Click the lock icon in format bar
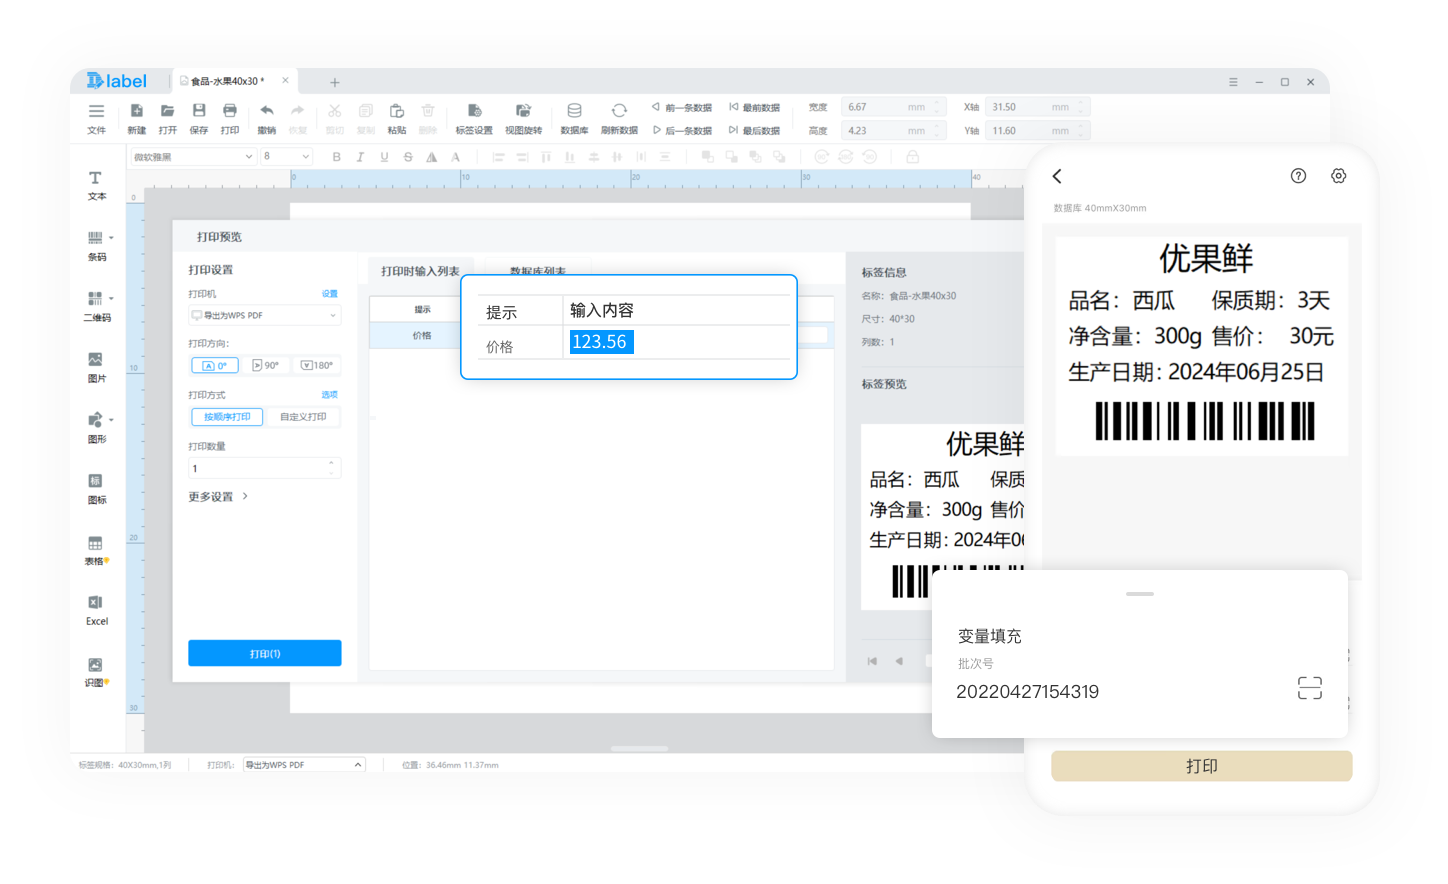This screenshot has width=1448, height=884. 912,157
